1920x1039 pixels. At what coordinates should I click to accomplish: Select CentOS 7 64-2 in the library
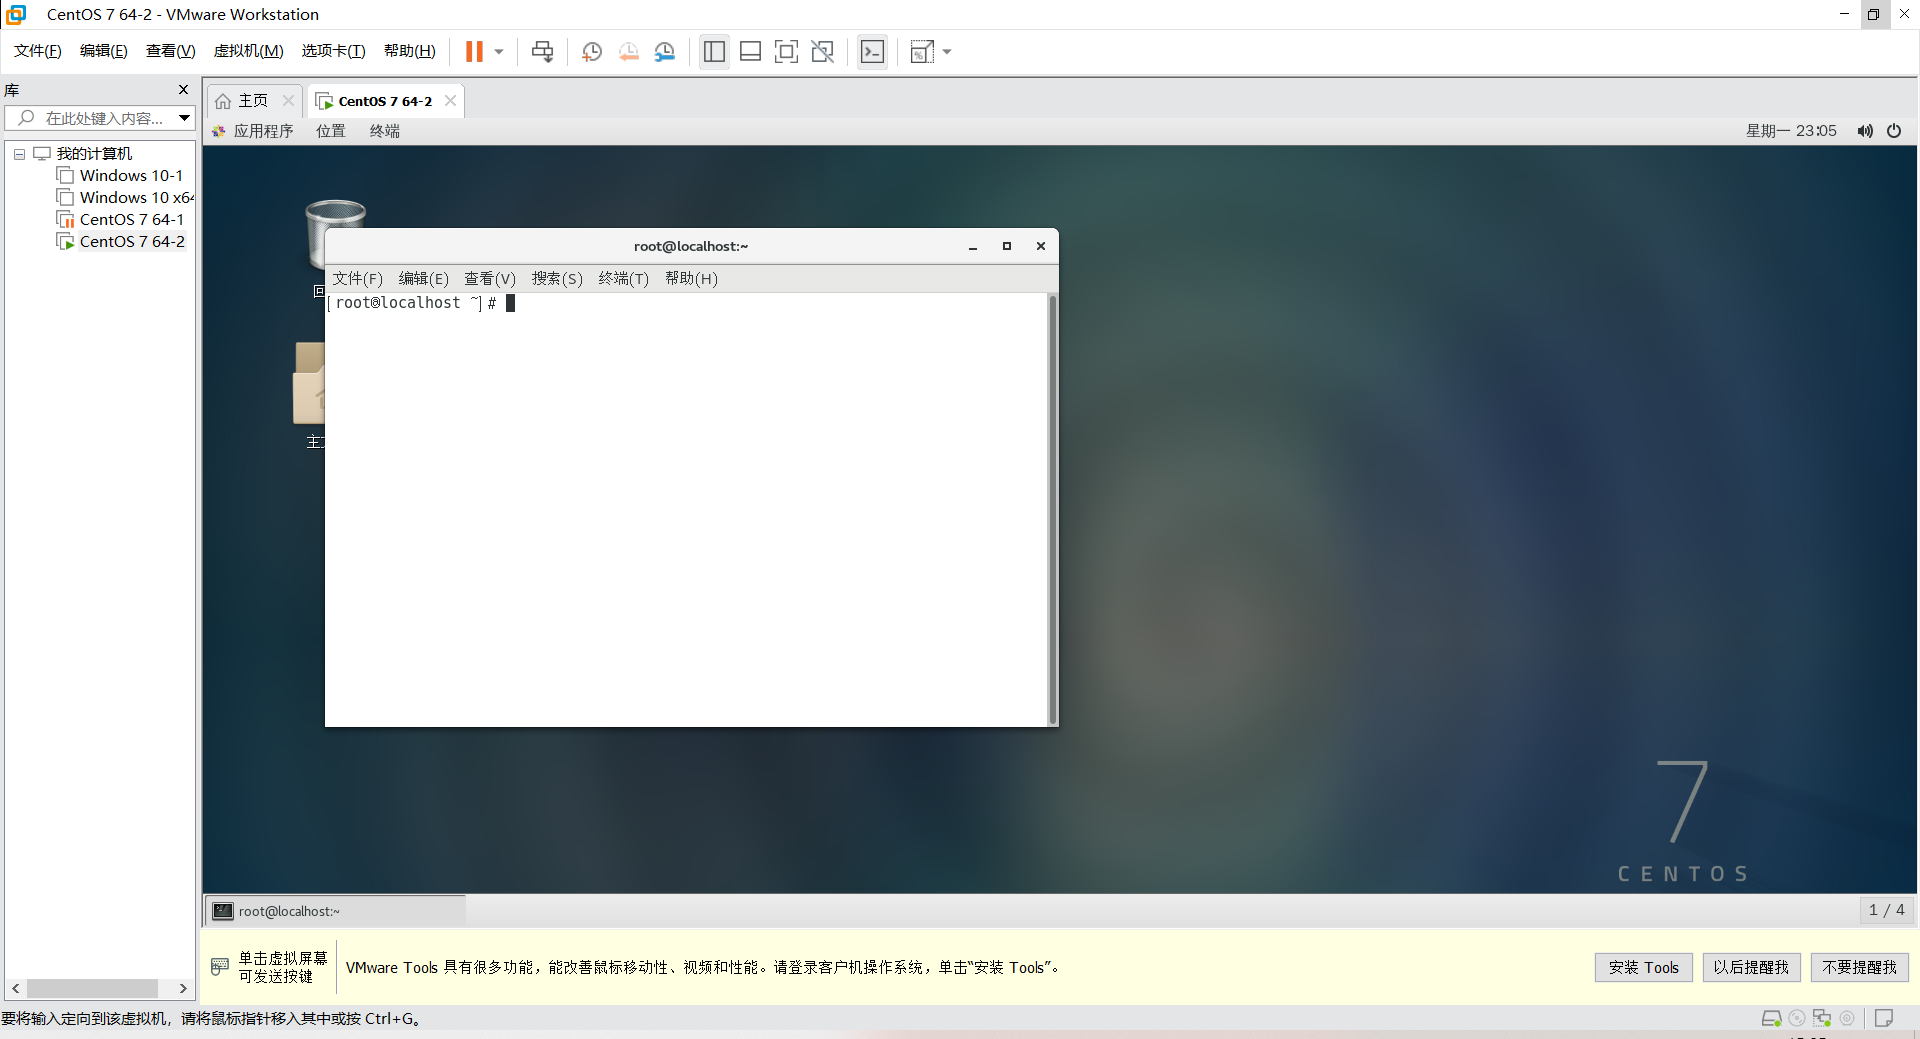tap(121, 242)
